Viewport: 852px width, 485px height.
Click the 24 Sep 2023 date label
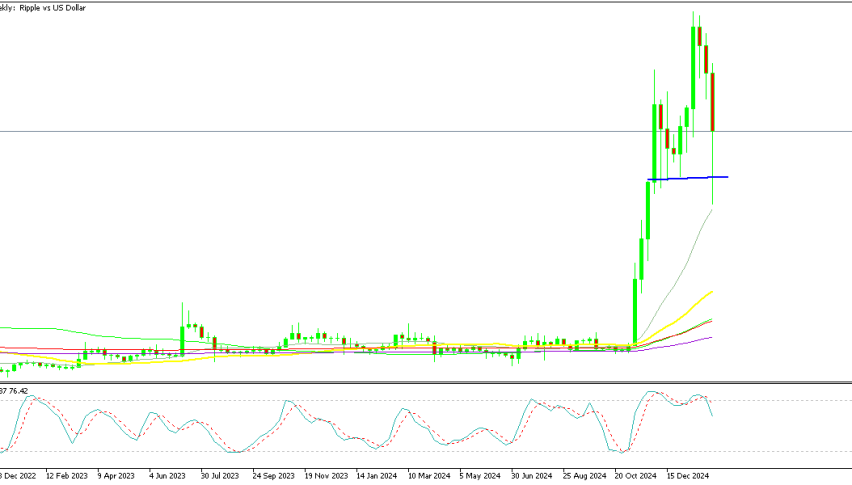pos(273,476)
